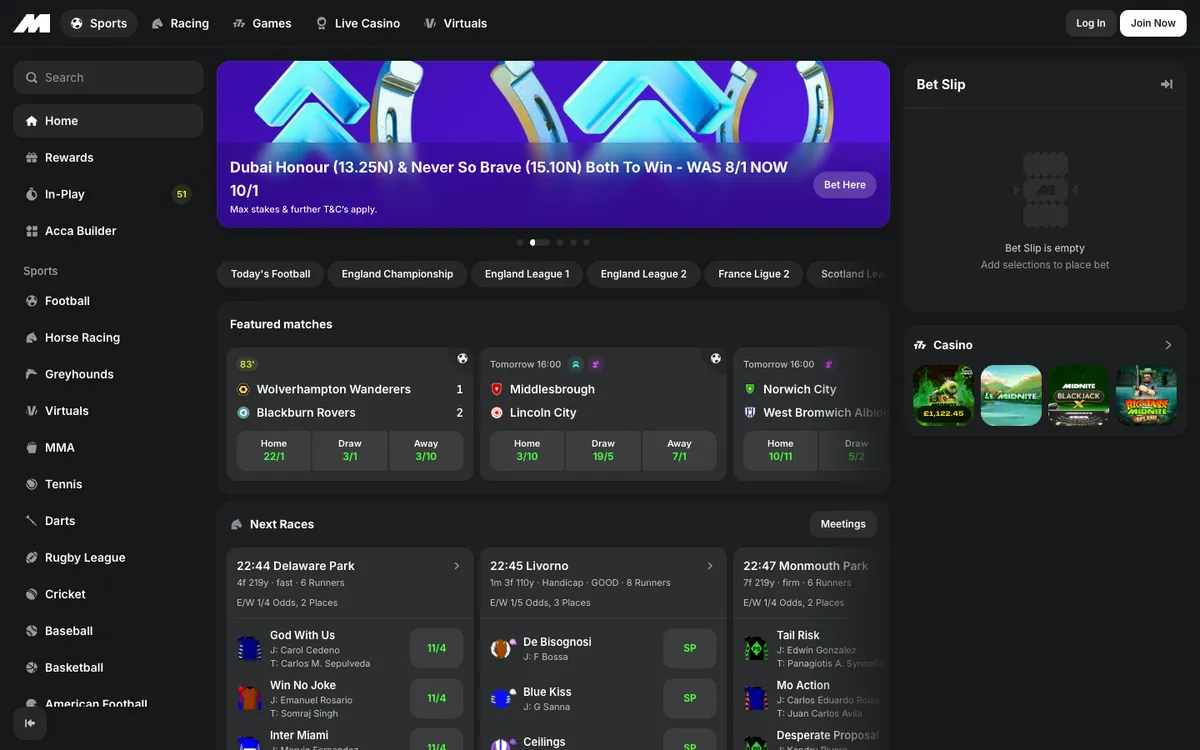Go to the last banner carousel dot
The height and width of the screenshot is (750, 1200).
pyautogui.click(x=587, y=242)
